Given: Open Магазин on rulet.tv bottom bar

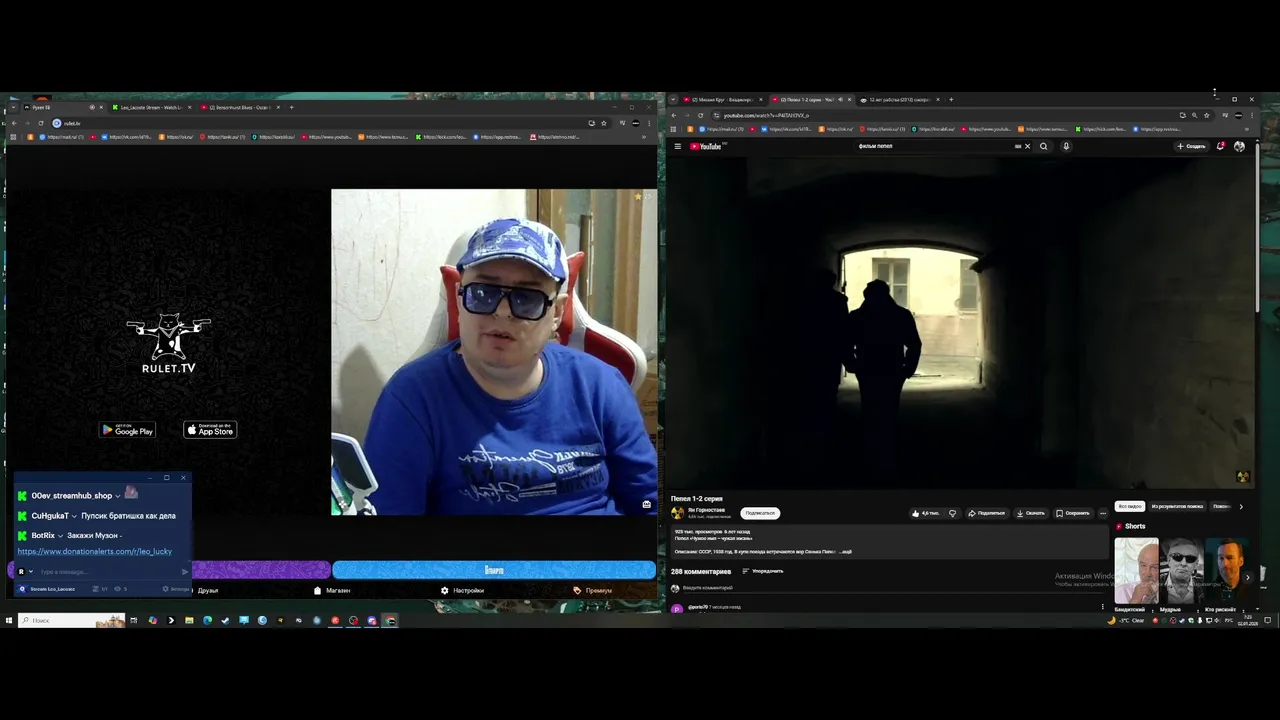Looking at the screenshot, I should (x=333, y=590).
